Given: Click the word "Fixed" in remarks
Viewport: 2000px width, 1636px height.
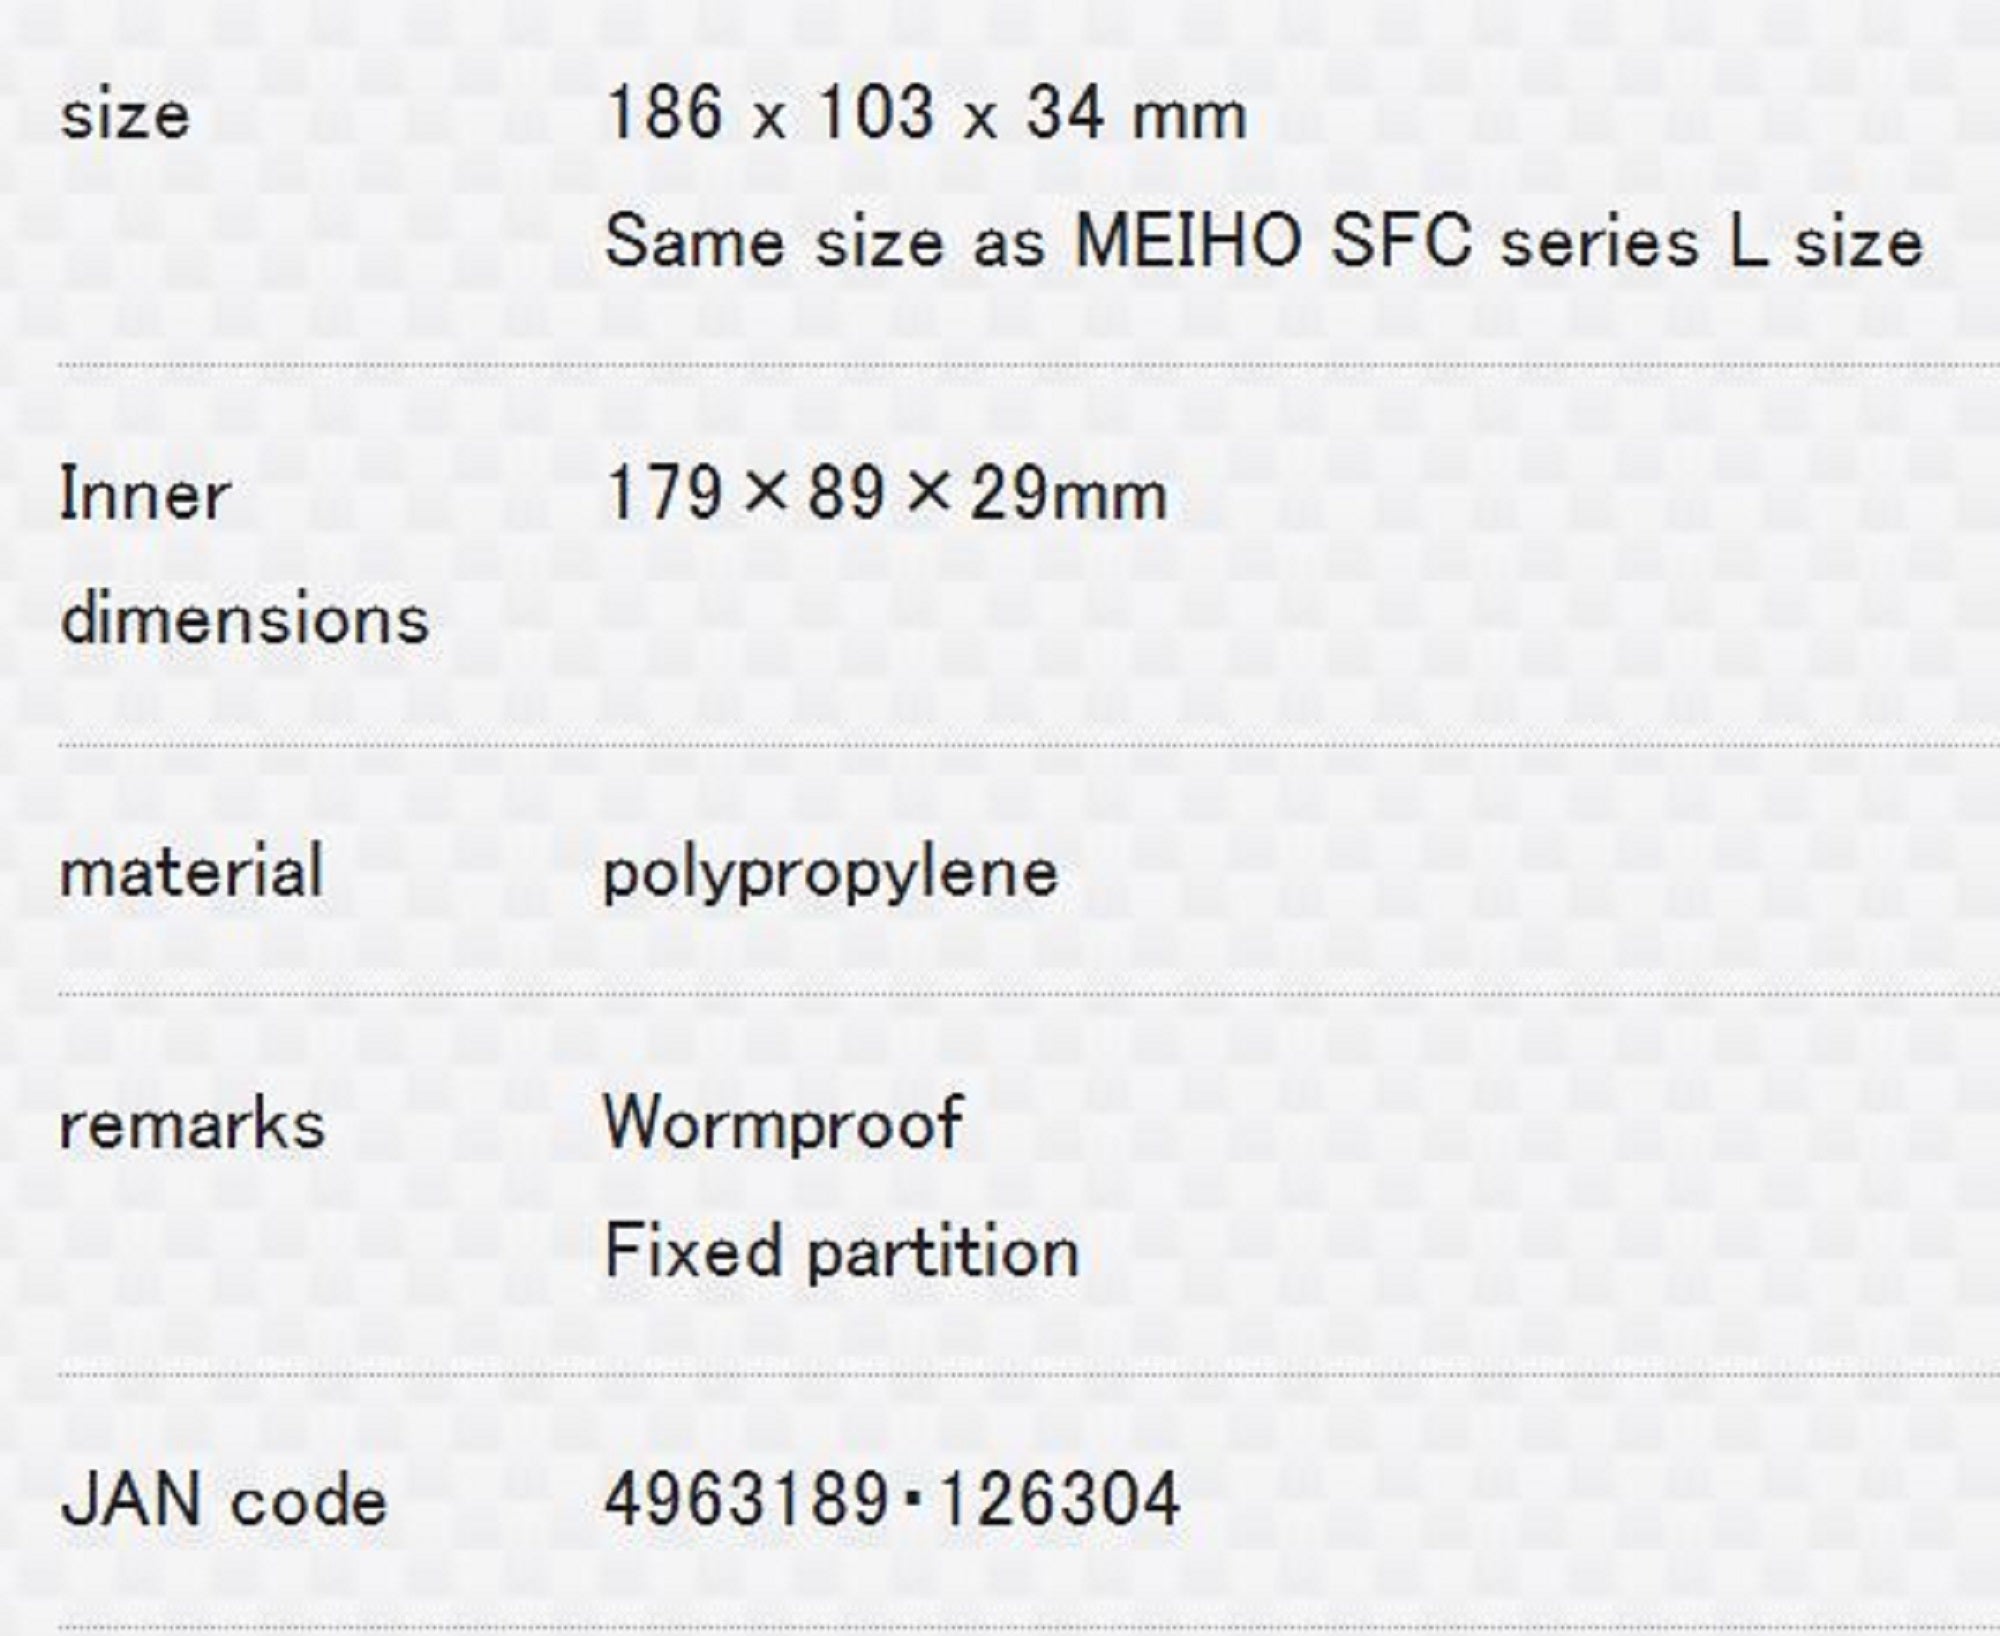Looking at the screenshot, I should point(692,1251).
